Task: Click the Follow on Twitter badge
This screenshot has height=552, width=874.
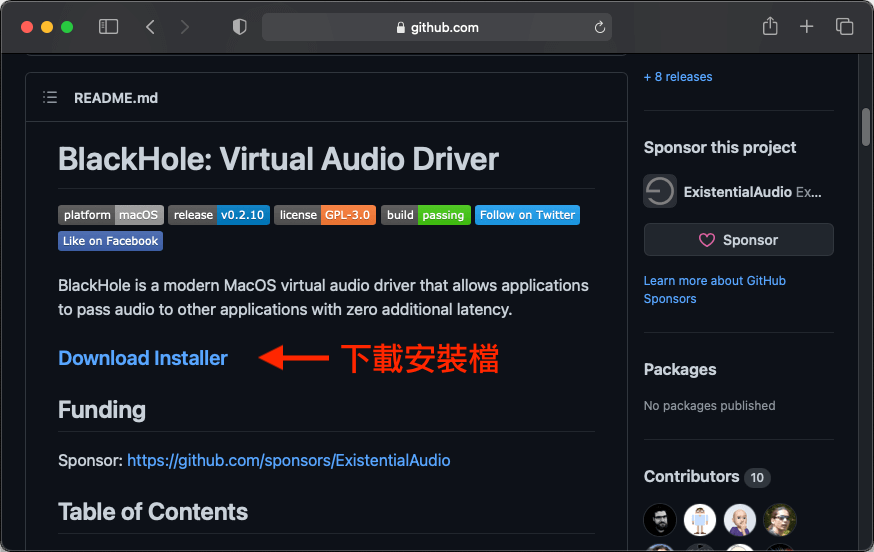Action: coord(527,215)
